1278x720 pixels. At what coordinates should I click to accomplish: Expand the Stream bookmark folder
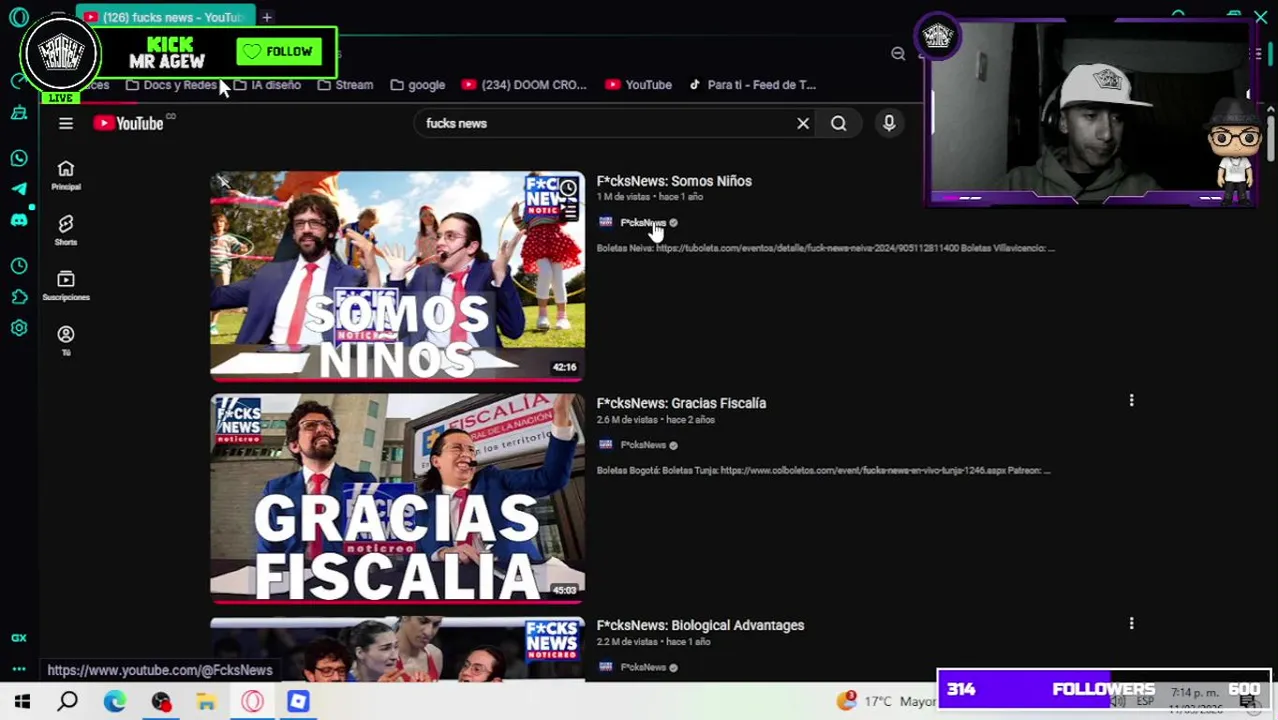345,85
